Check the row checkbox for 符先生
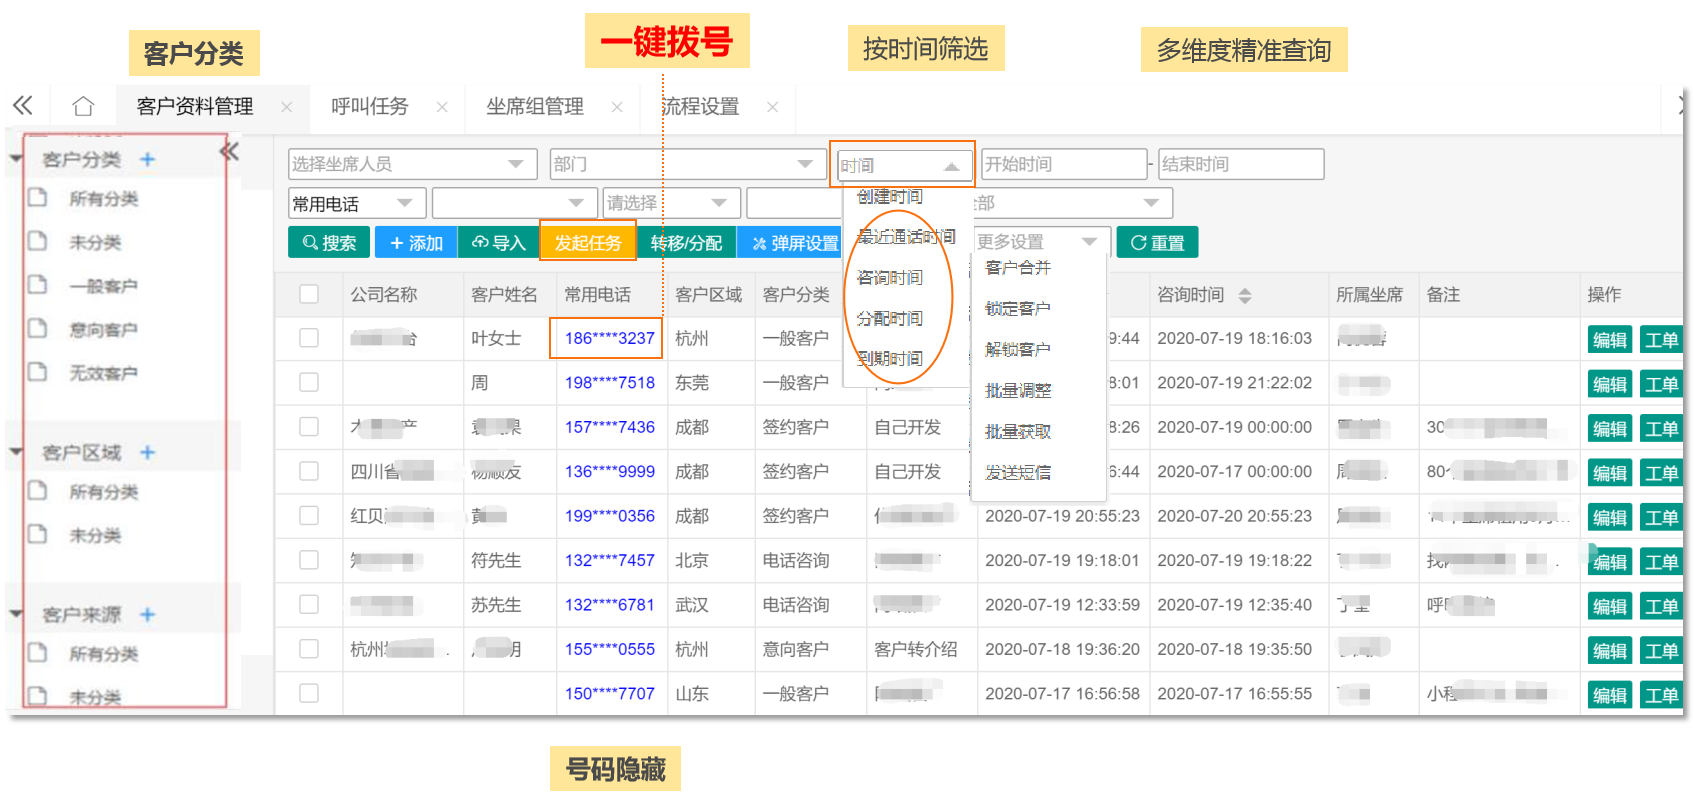The image size is (1694, 792). [309, 560]
